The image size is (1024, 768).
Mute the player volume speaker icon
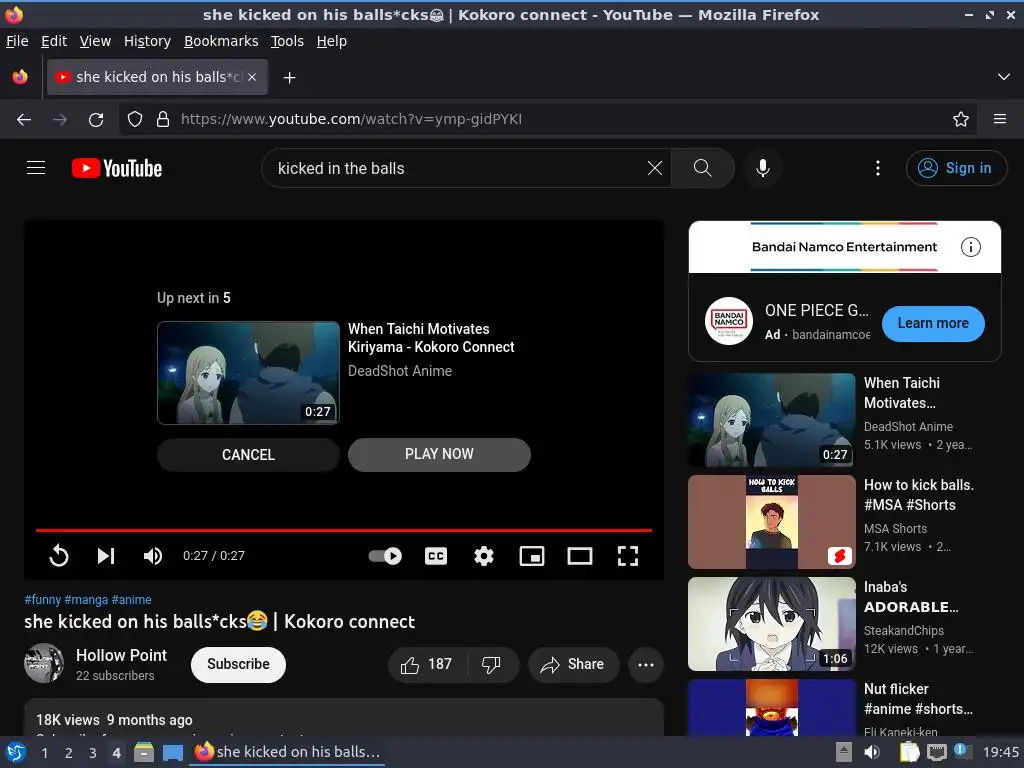tap(152, 556)
